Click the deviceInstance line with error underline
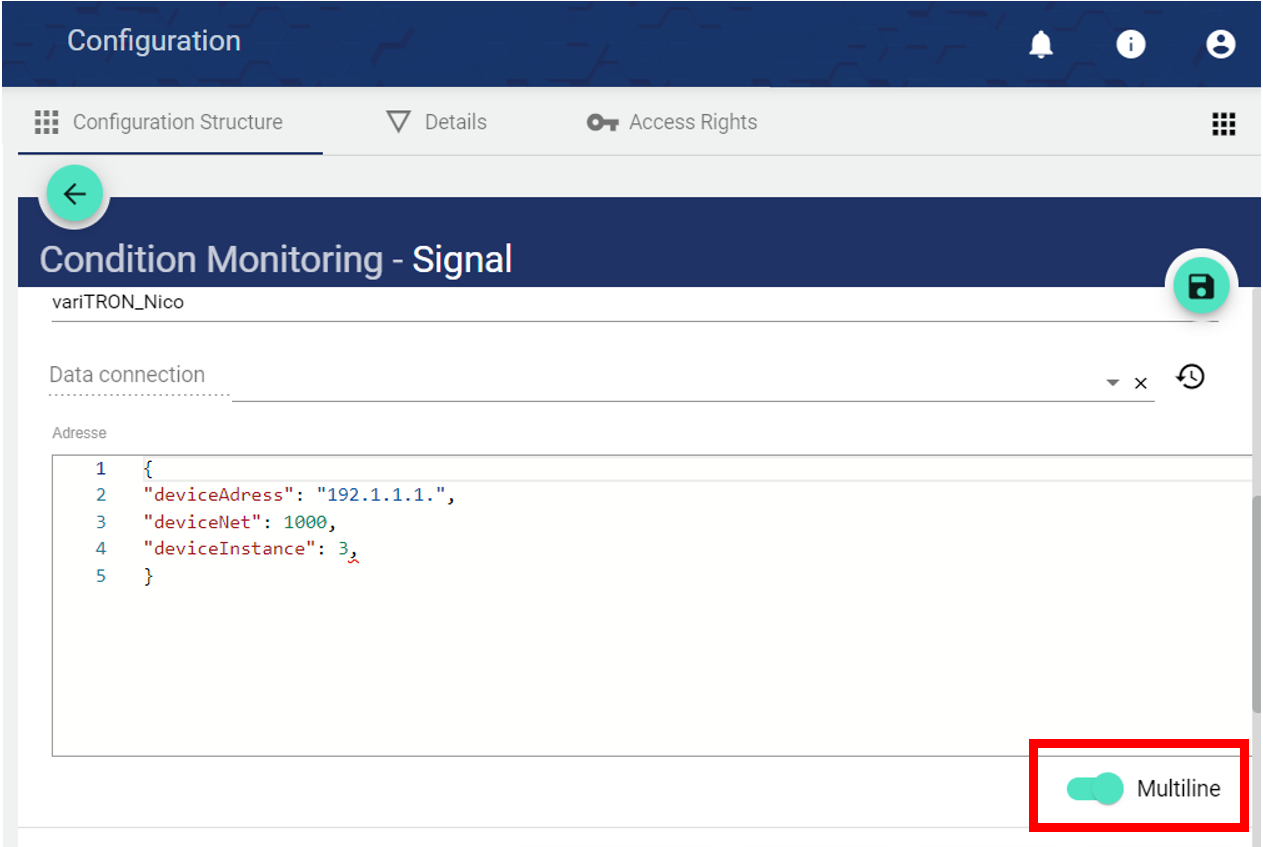This screenshot has height=847, width=1263. tap(250, 549)
